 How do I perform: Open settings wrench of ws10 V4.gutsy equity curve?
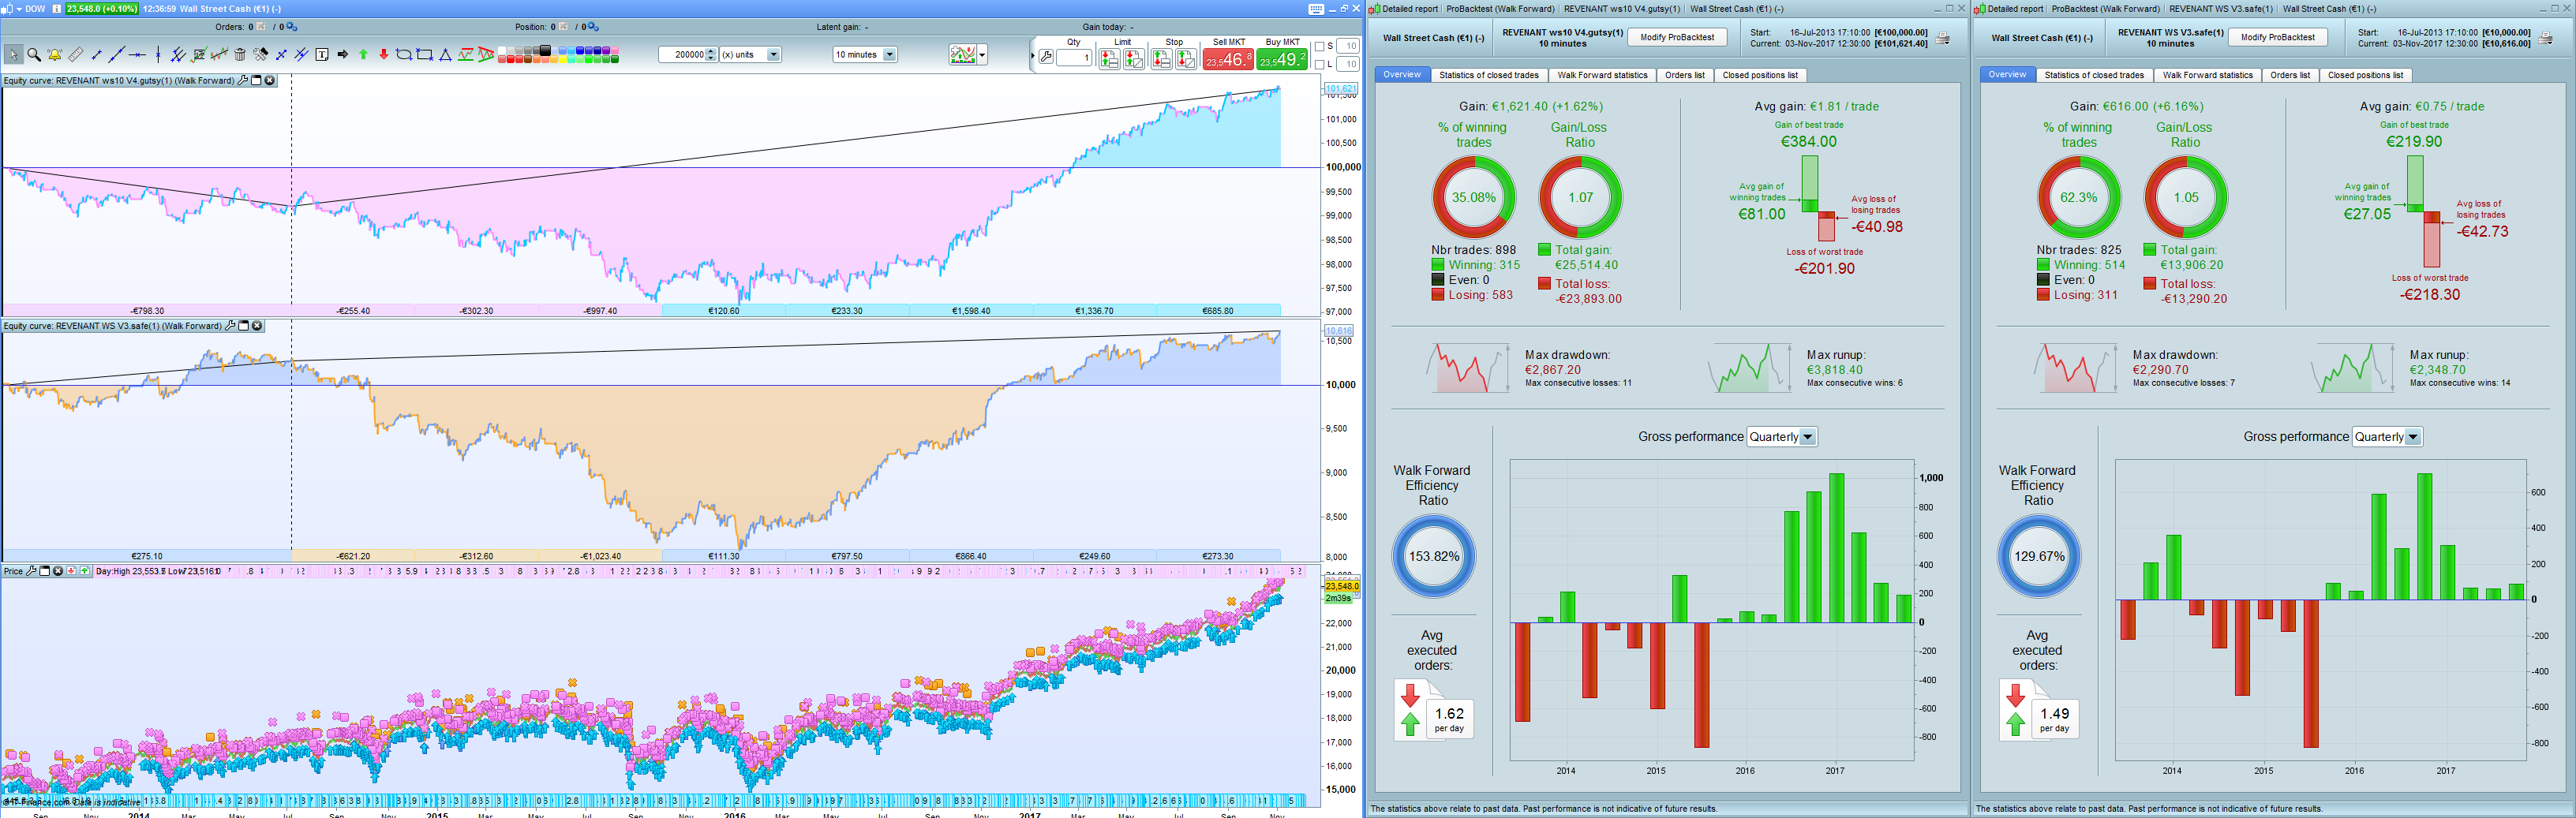(x=243, y=80)
